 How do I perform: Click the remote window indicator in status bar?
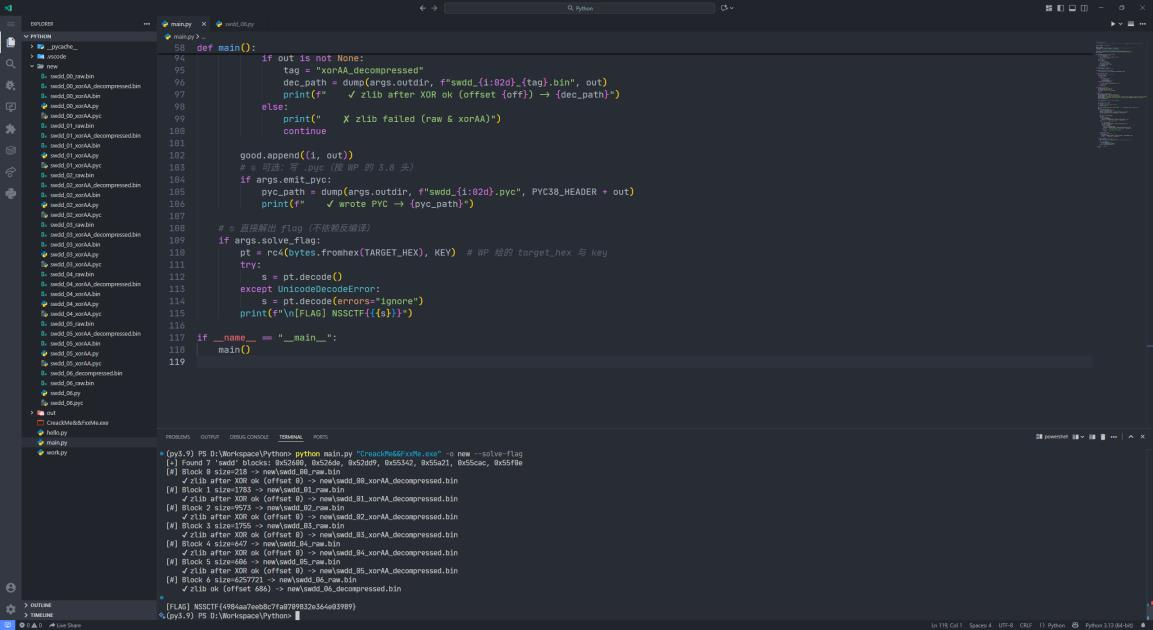pyautogui.click(x=7, y=625)
